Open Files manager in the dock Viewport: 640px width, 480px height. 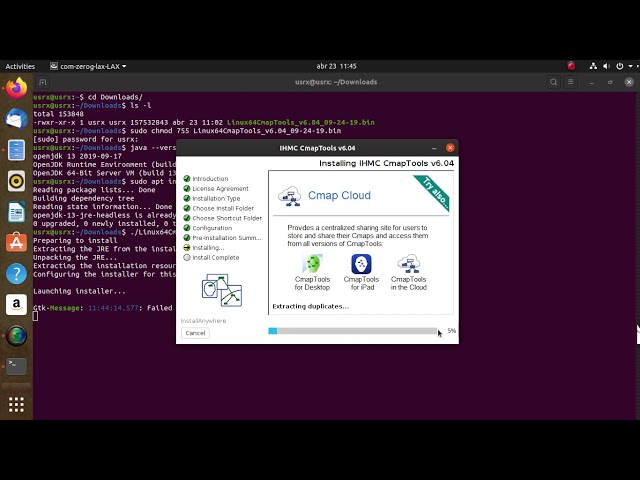[16, 150]
